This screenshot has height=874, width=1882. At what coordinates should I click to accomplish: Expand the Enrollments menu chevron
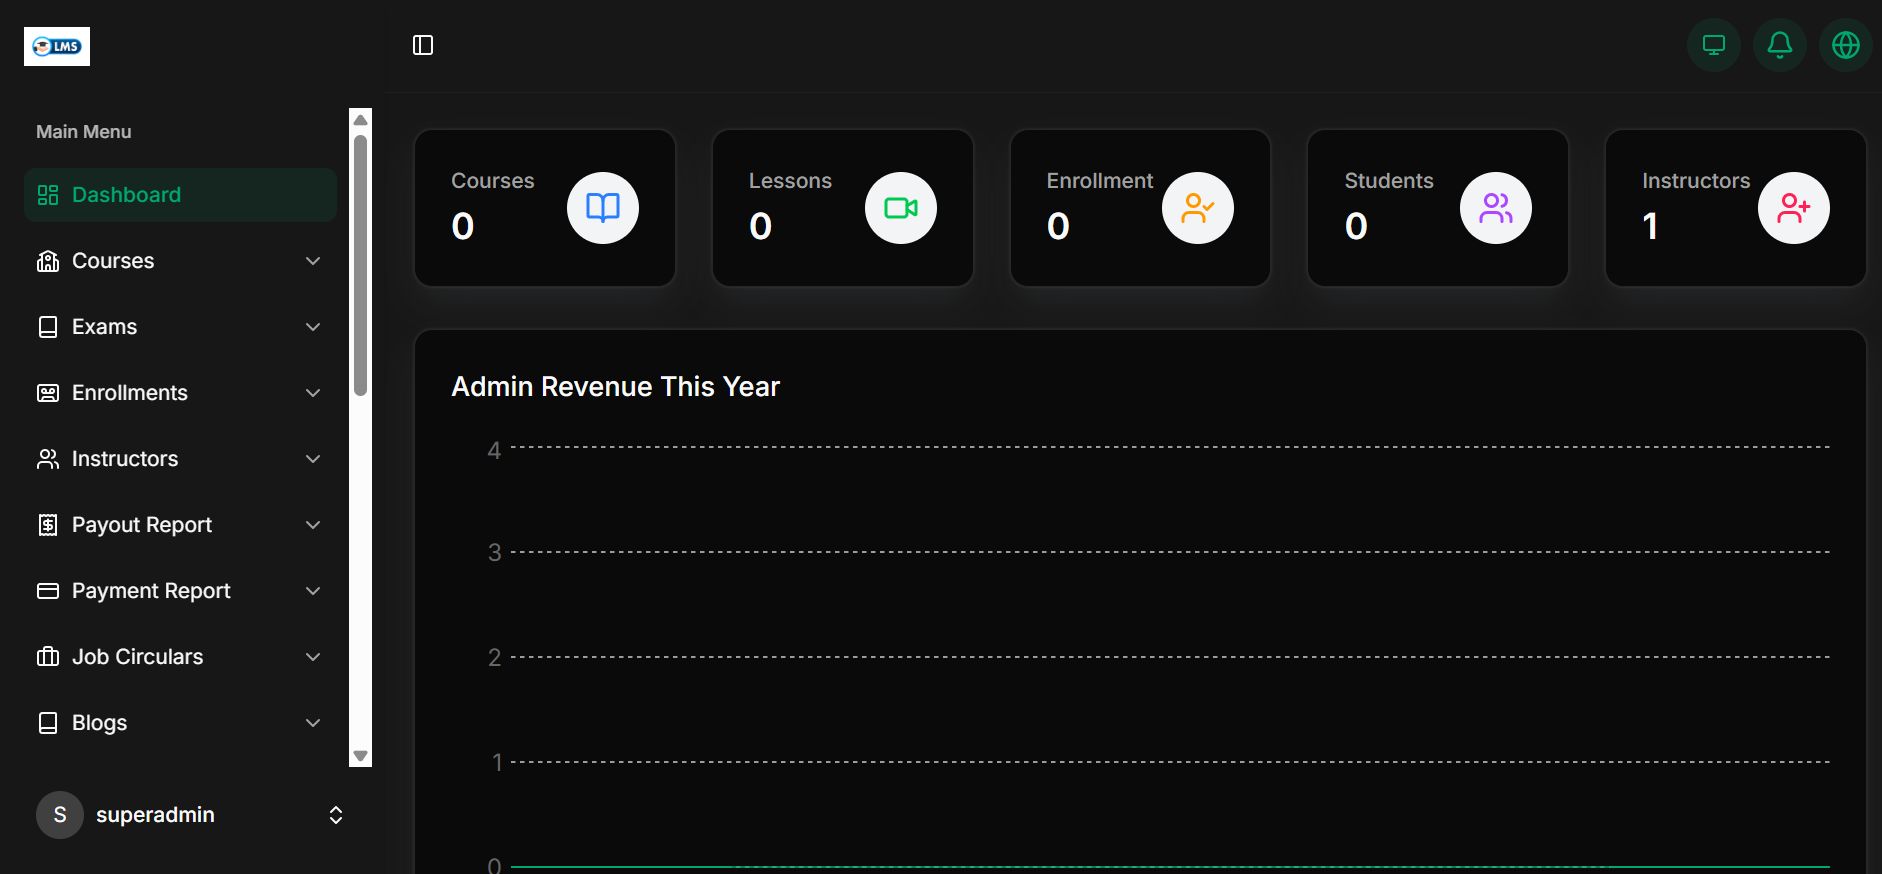pyautogui.click(x=313, y=393)
